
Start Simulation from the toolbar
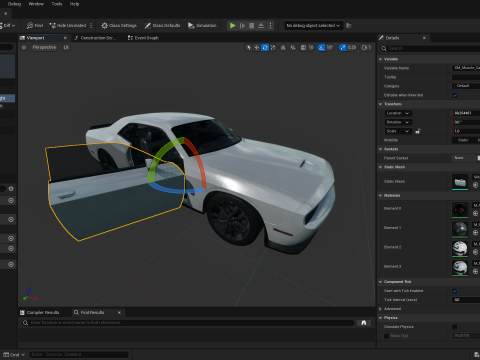click(x=202, y=25)
